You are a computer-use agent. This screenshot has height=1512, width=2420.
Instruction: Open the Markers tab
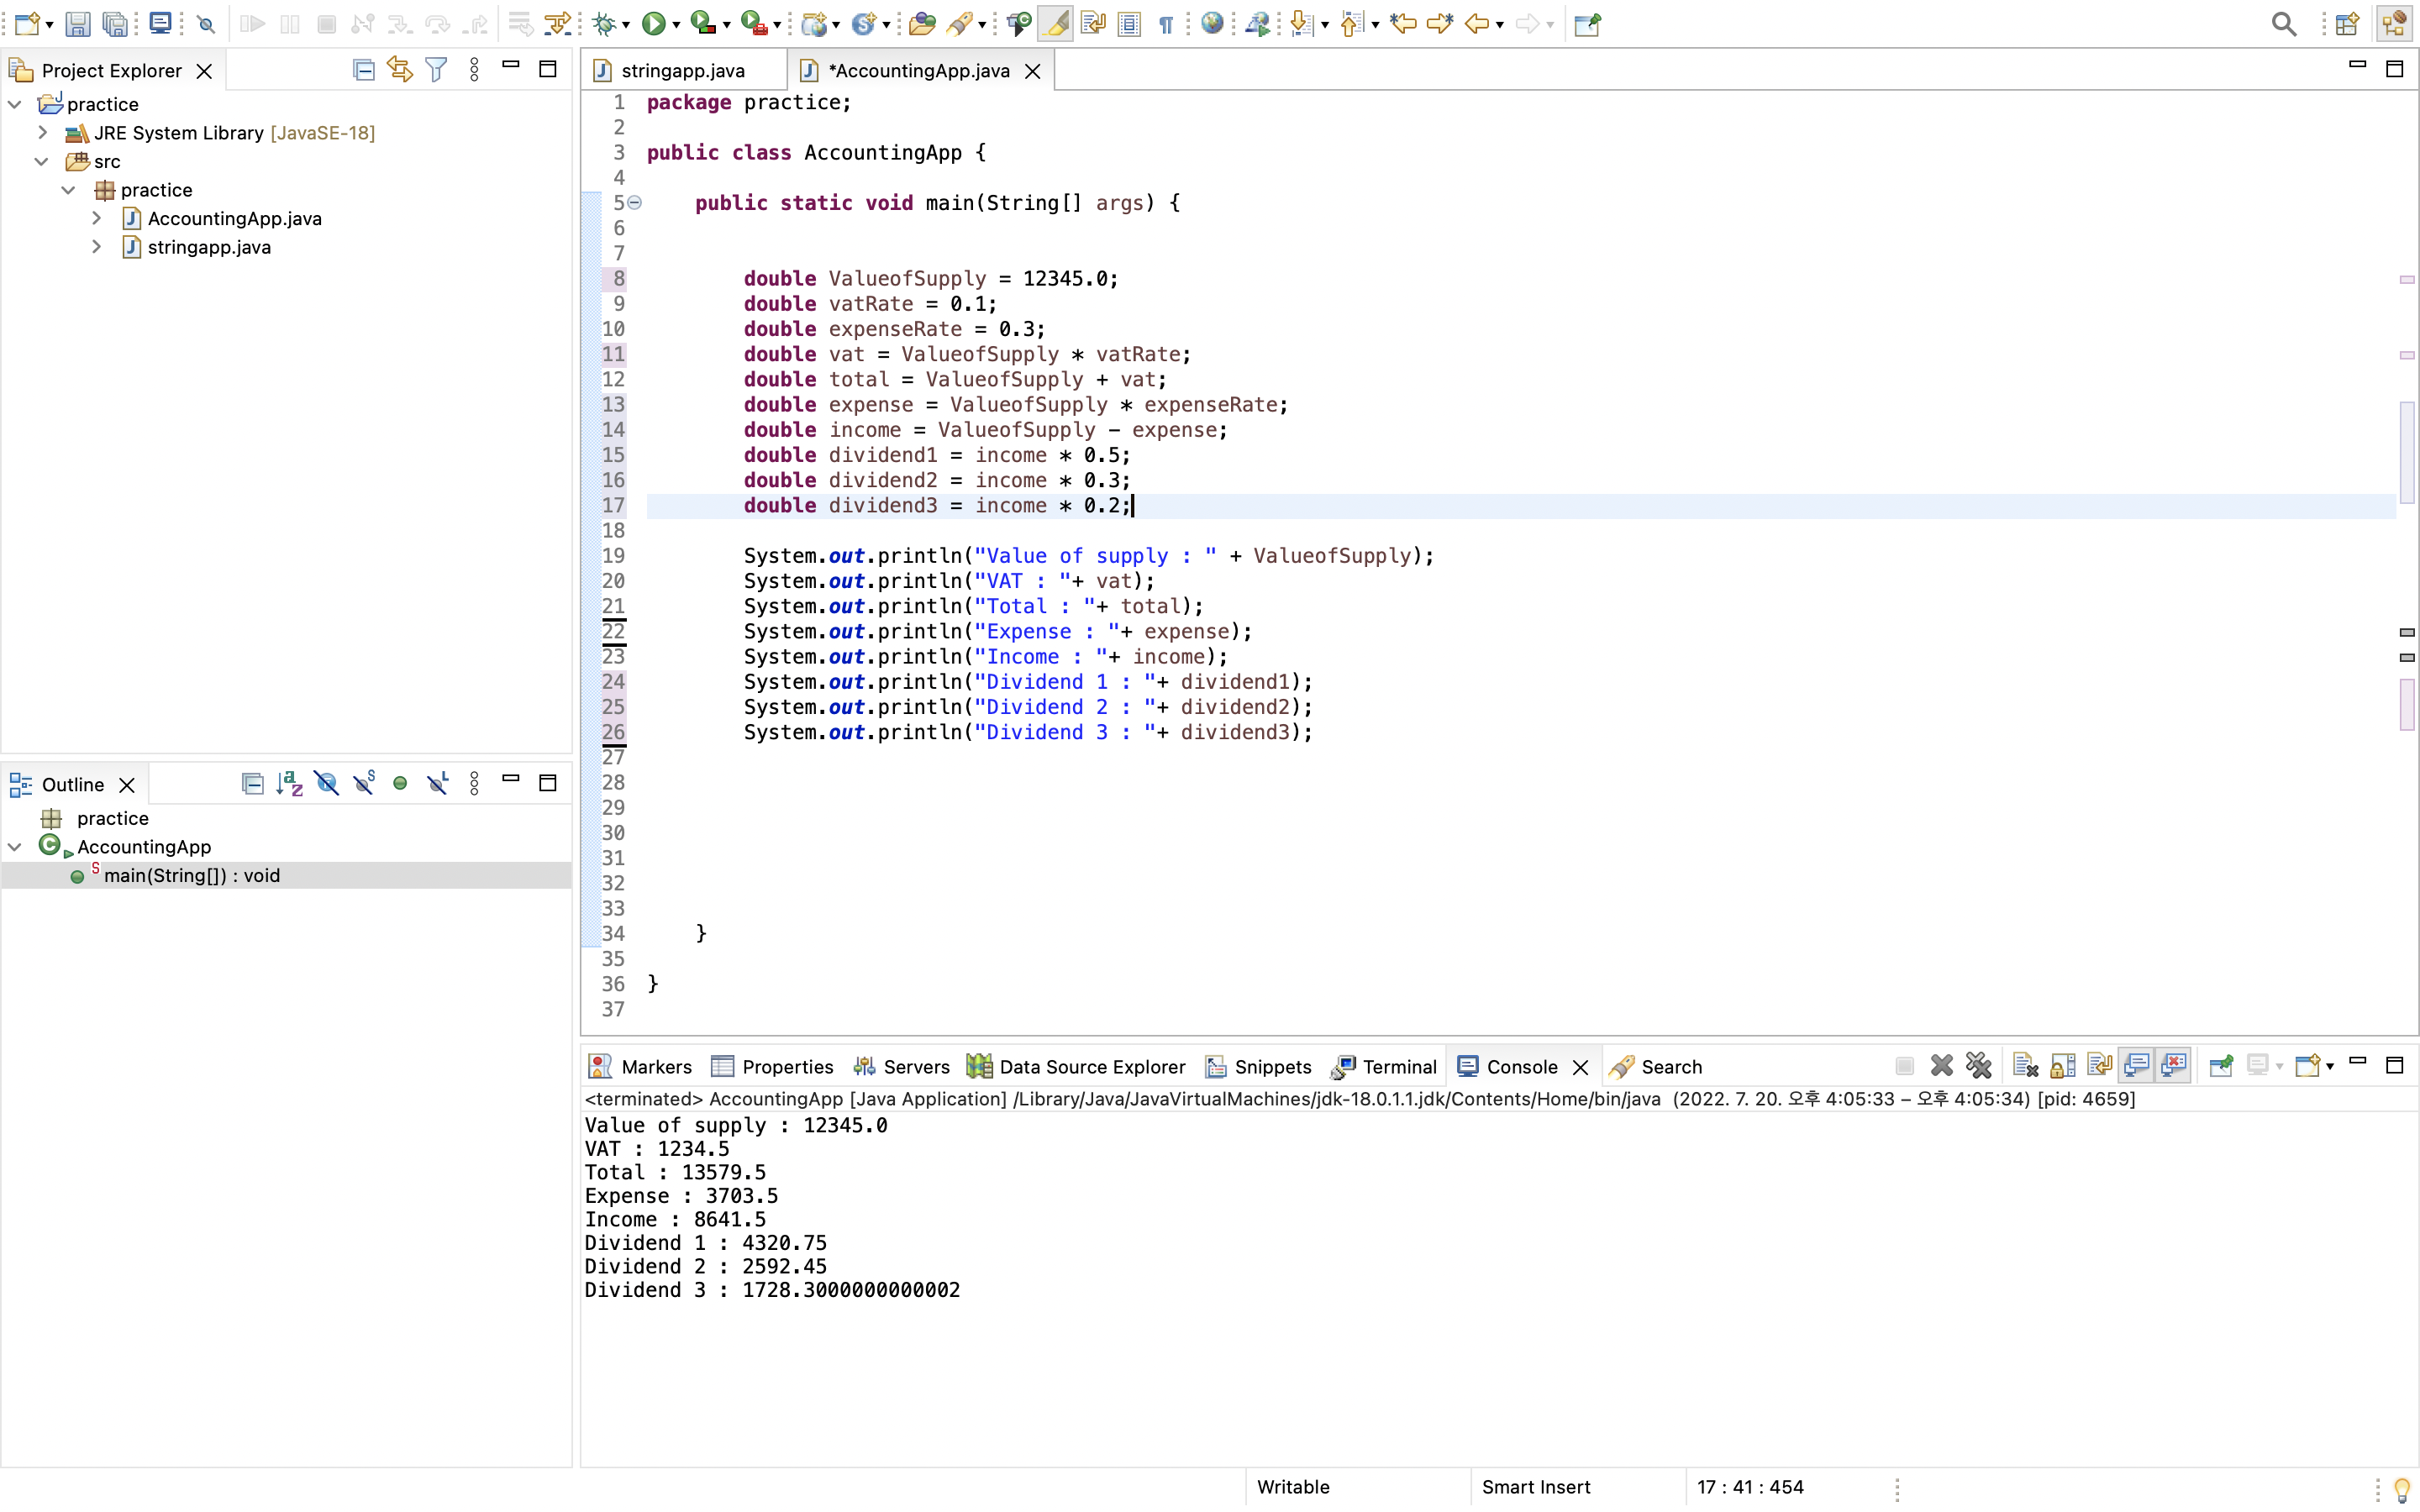(x=641, y=1067)
